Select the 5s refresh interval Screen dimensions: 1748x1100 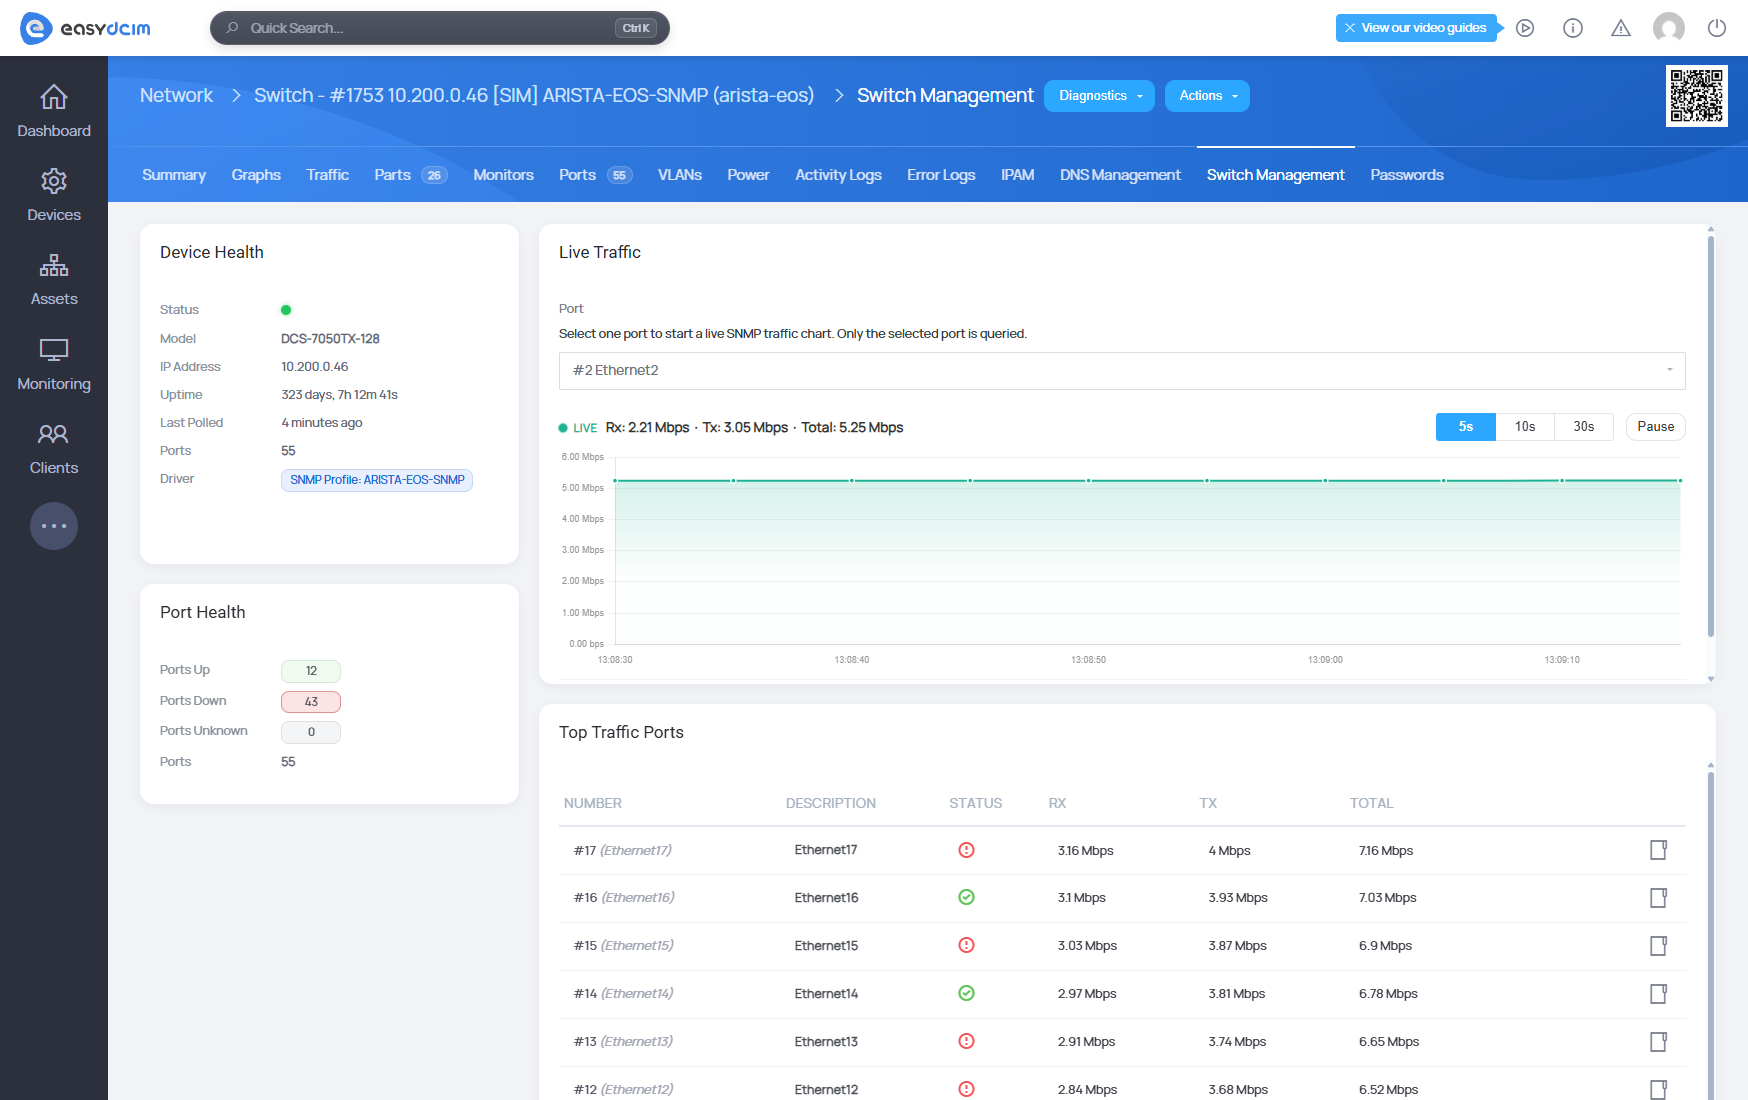point(1466,427)
